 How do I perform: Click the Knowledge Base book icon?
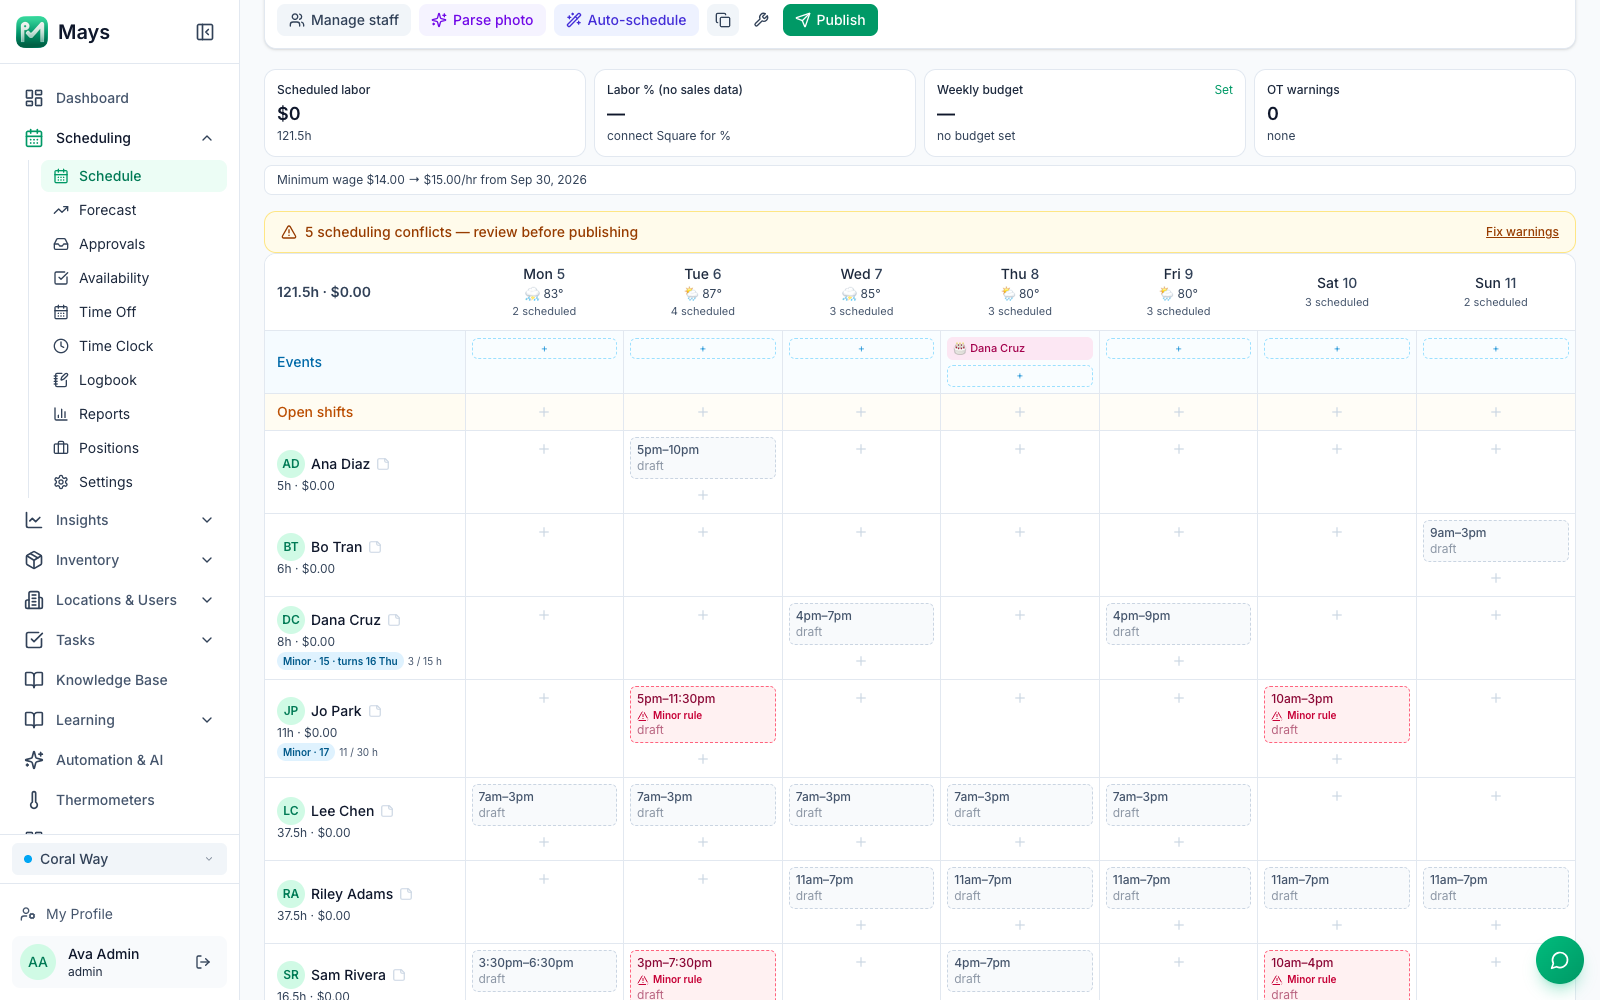(34, 680)
